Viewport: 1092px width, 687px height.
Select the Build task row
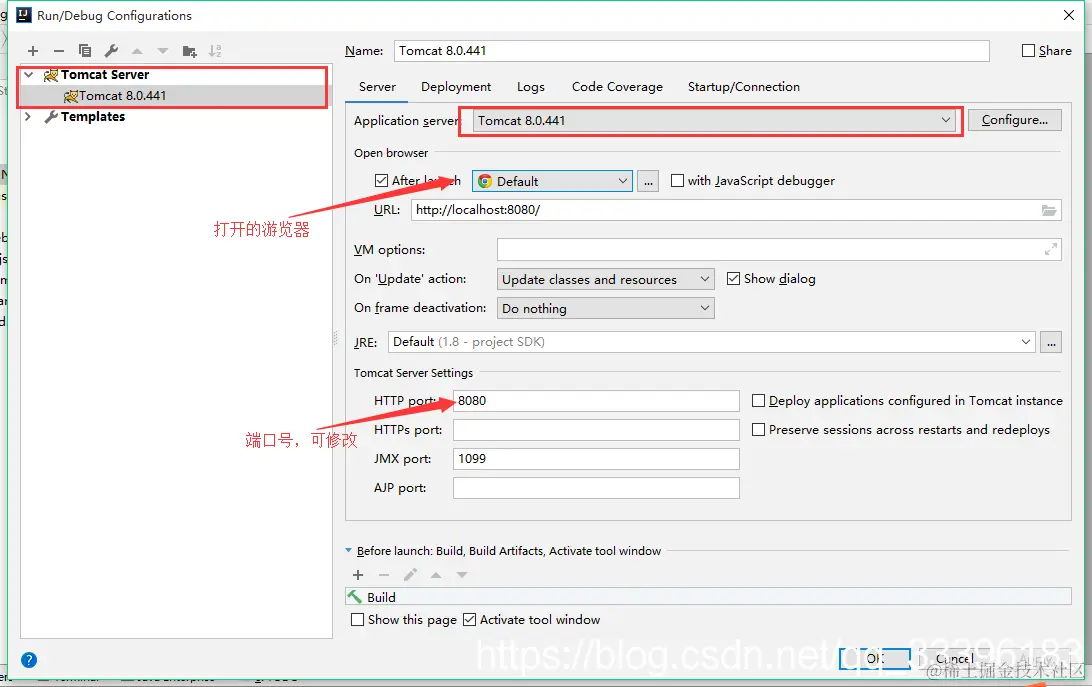(708, 597)
